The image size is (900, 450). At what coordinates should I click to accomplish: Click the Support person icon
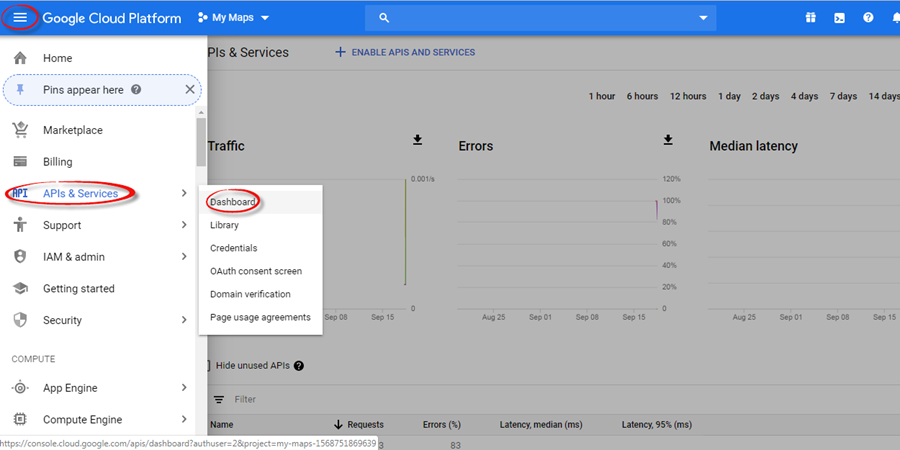coord(20,225)
